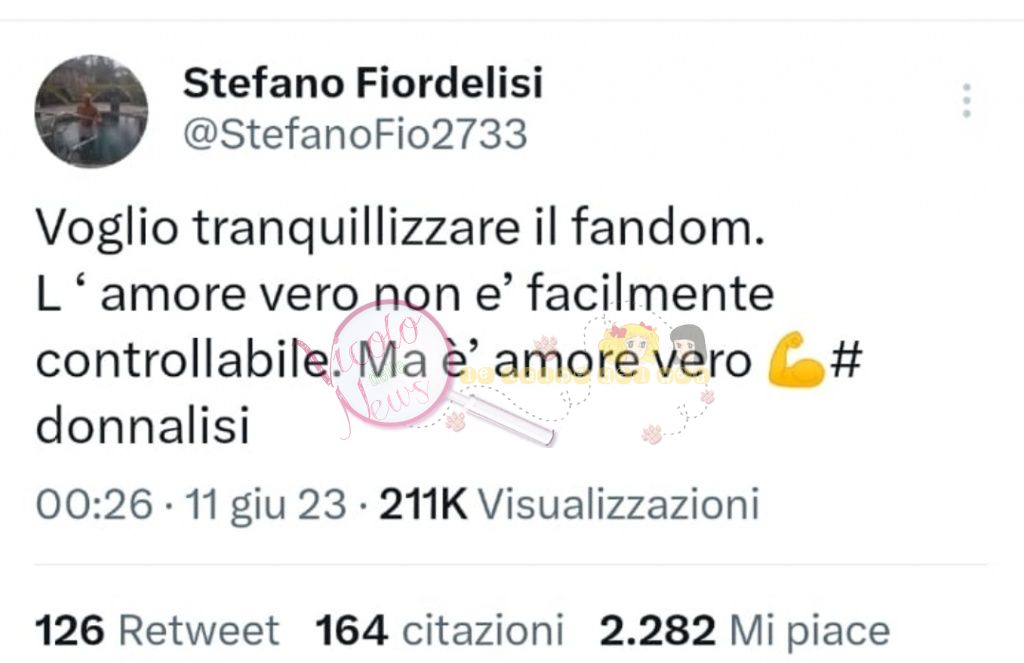Viewport: 1024px width, 663px height.
Task: Click the flexed biceps emoji
Action: 795,359
